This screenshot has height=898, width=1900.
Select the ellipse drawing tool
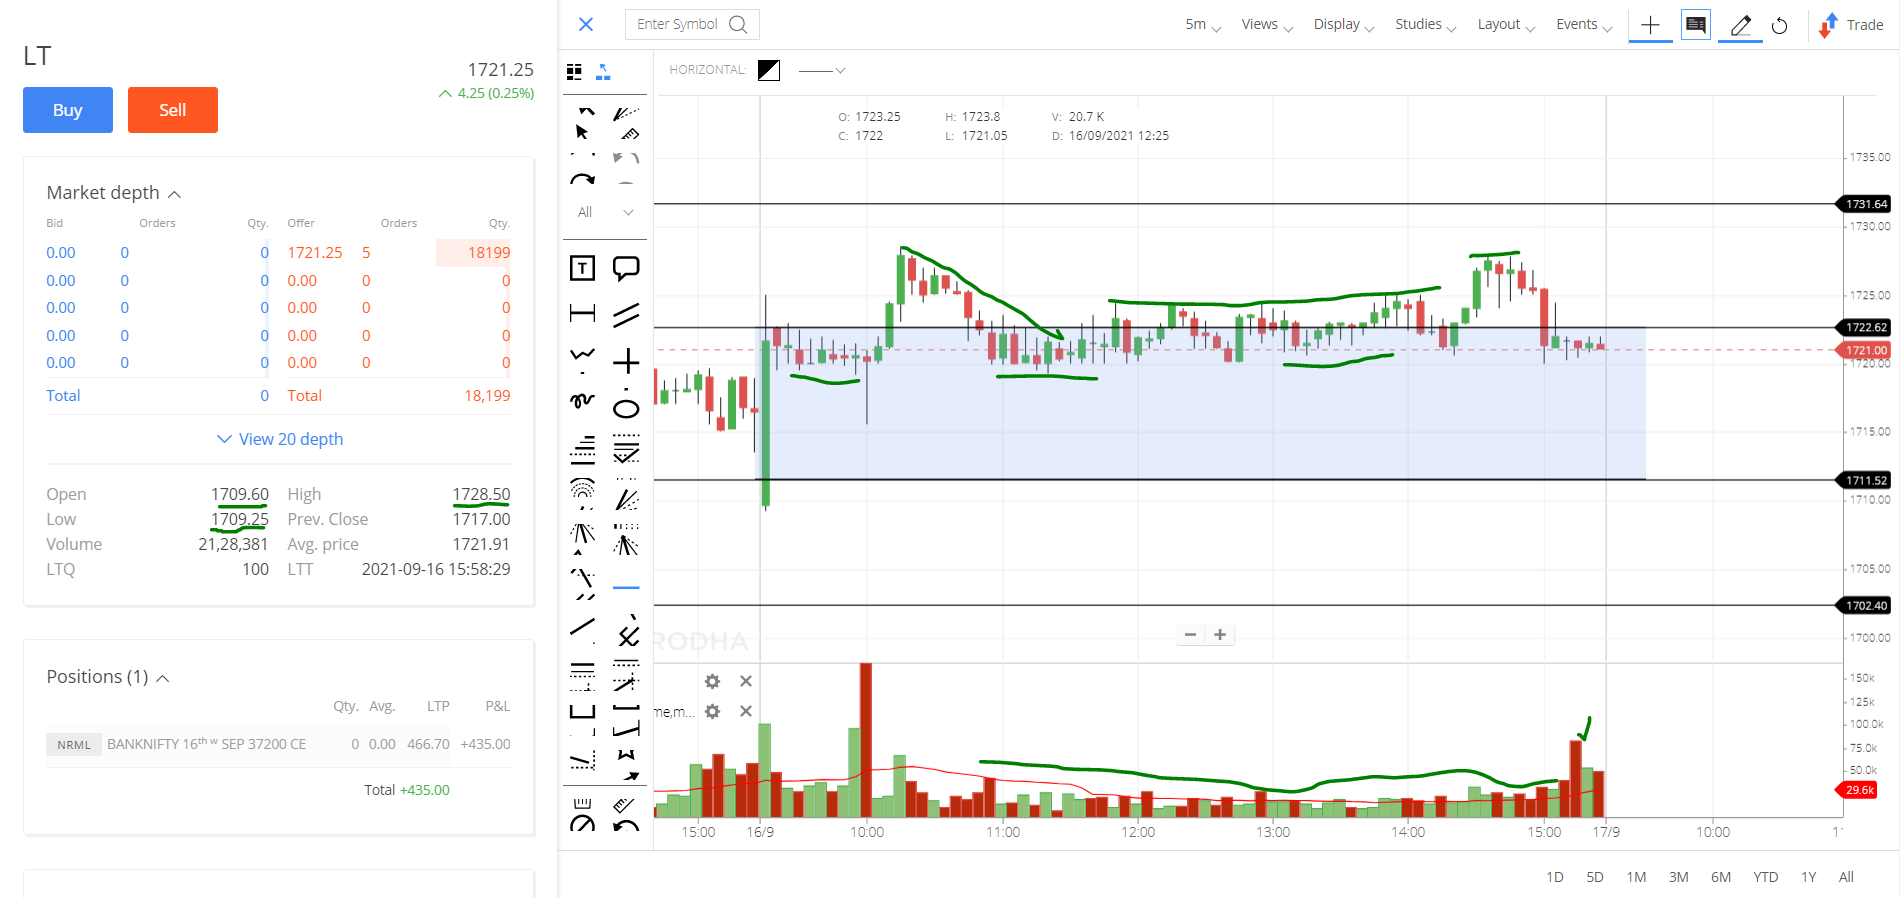pos(626,408)
